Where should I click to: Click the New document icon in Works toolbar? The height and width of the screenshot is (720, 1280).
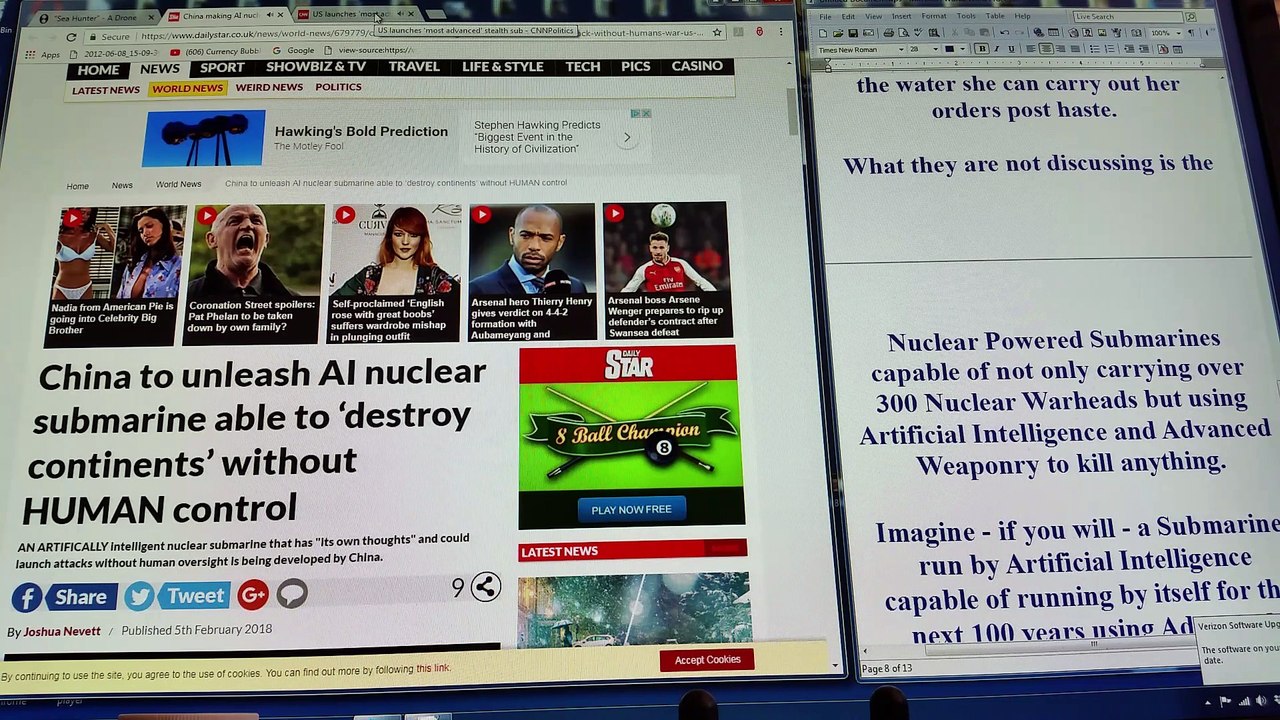(x=822, y=33)
